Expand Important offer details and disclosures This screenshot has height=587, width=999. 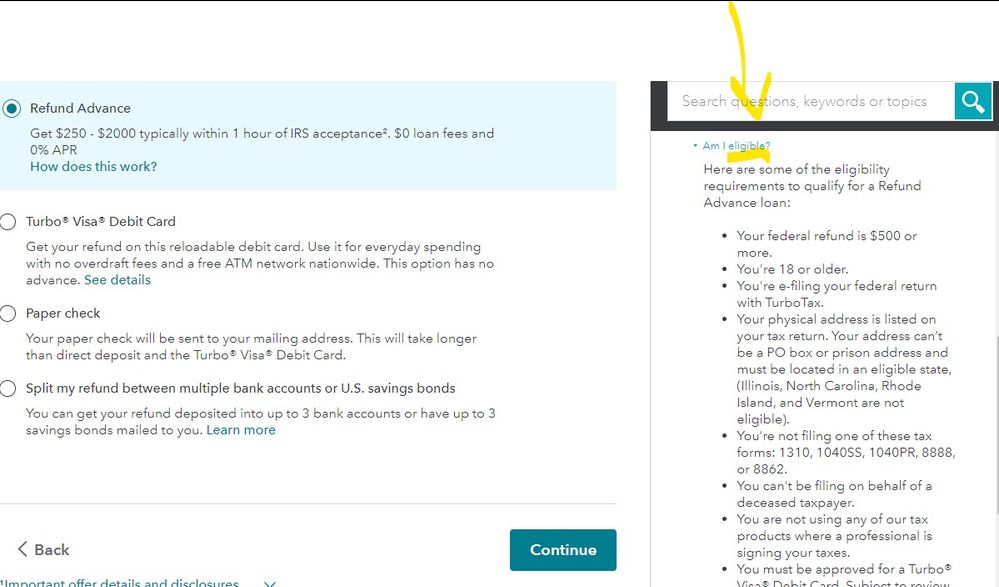click(140, 583)
